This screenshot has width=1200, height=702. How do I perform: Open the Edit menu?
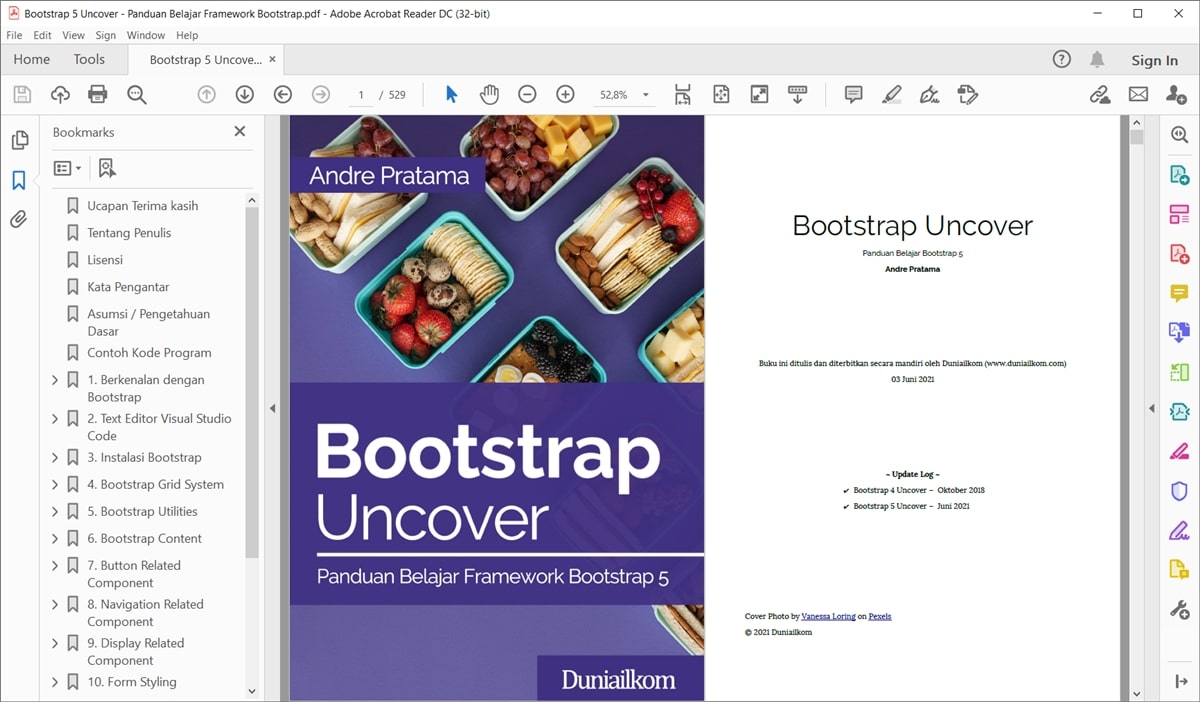point(42,35)
